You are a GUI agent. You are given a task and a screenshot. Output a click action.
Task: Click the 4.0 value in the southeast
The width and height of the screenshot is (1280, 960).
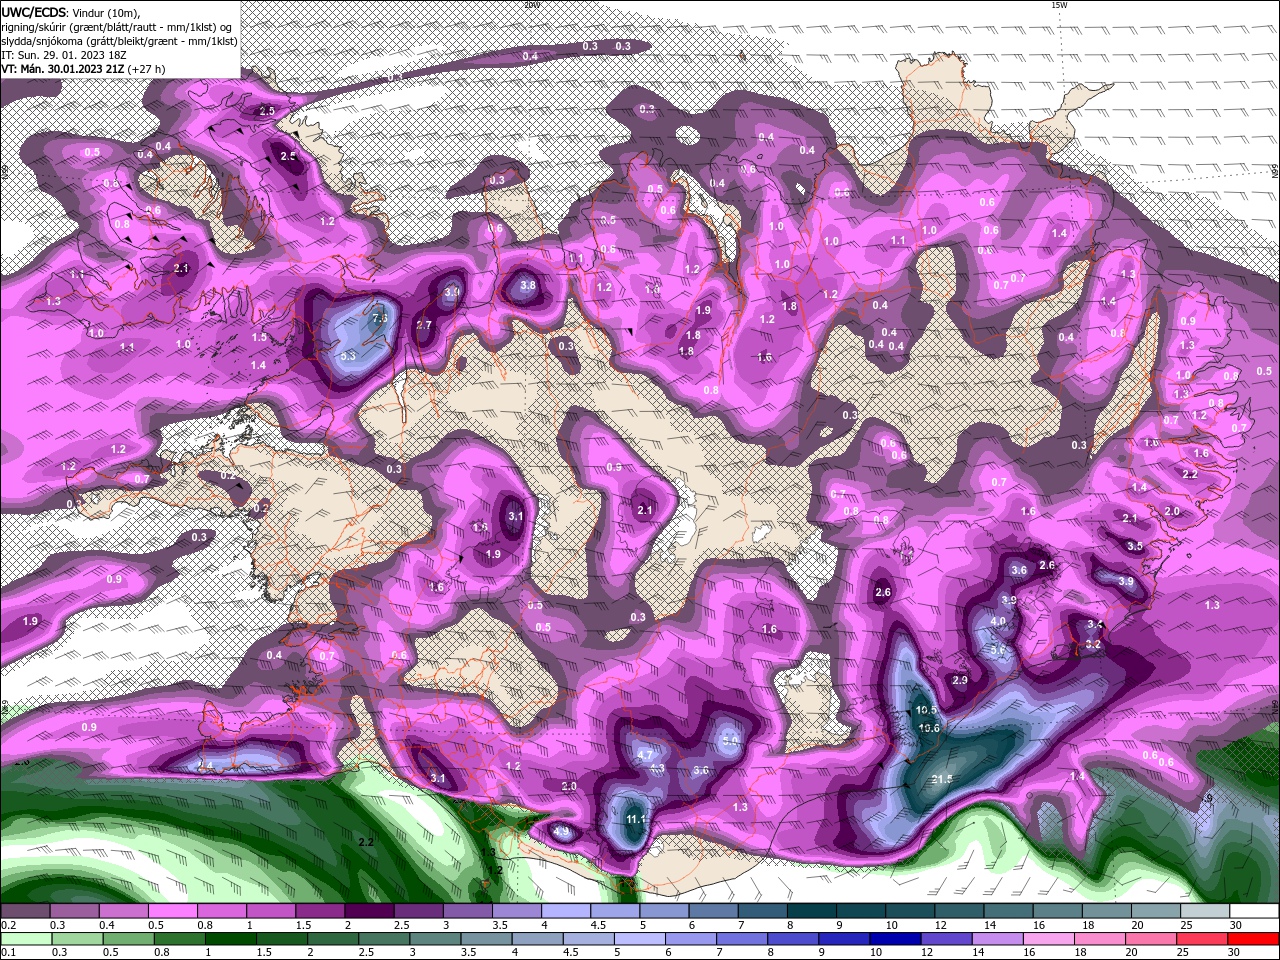coord(998,621)
